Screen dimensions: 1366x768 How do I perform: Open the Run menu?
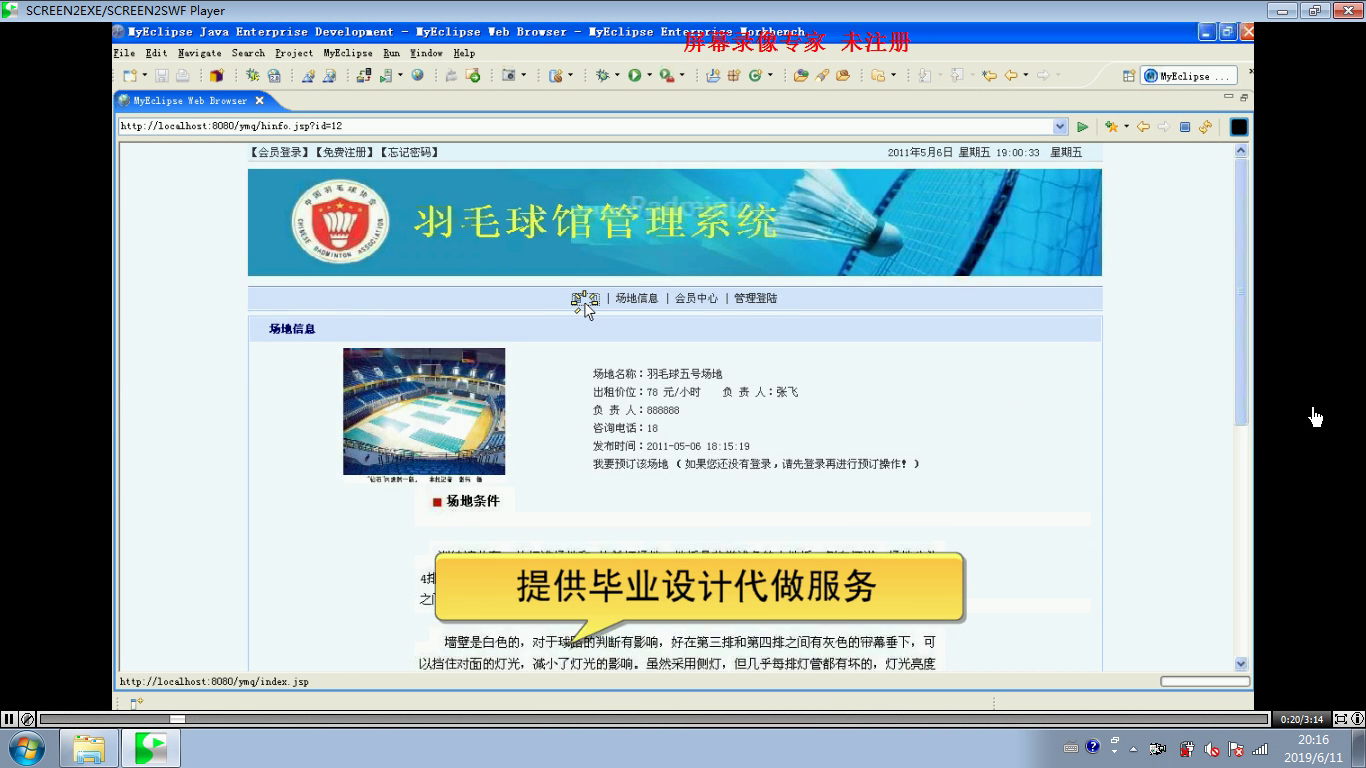coord(391,53)
